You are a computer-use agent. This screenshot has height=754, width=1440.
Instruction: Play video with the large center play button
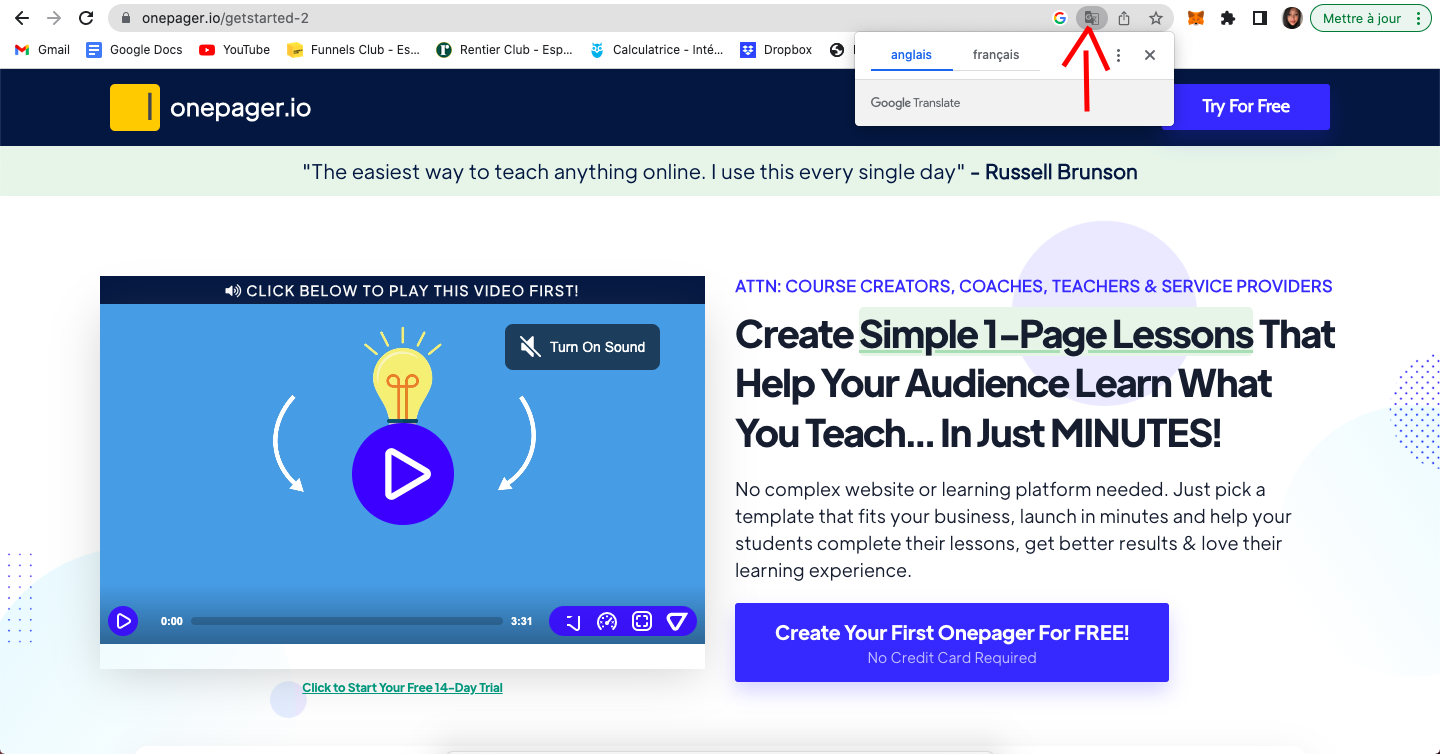pyautogui.click(x=403, y=474)
